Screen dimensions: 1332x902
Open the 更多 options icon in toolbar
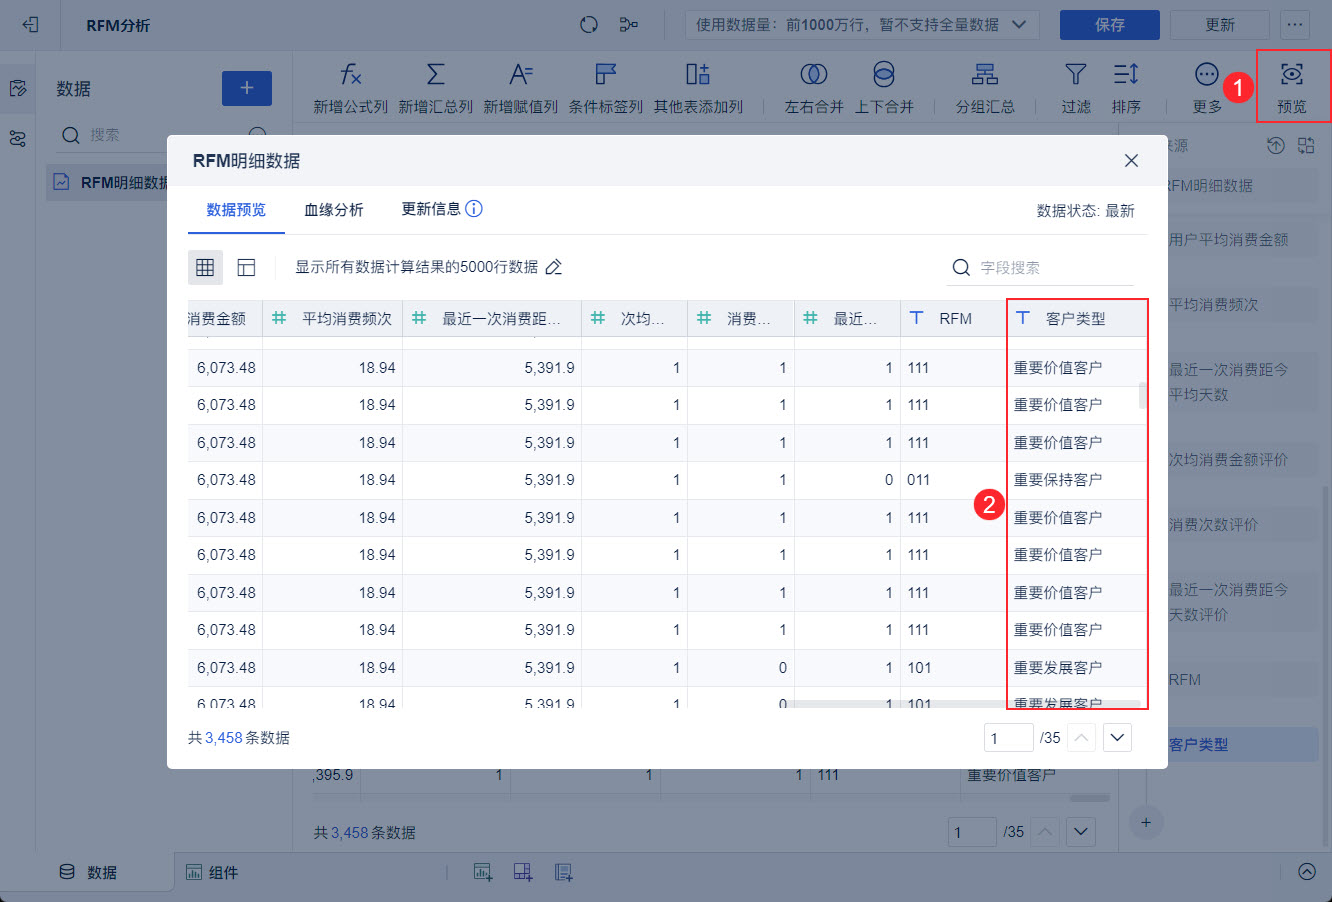[1207, 75]
